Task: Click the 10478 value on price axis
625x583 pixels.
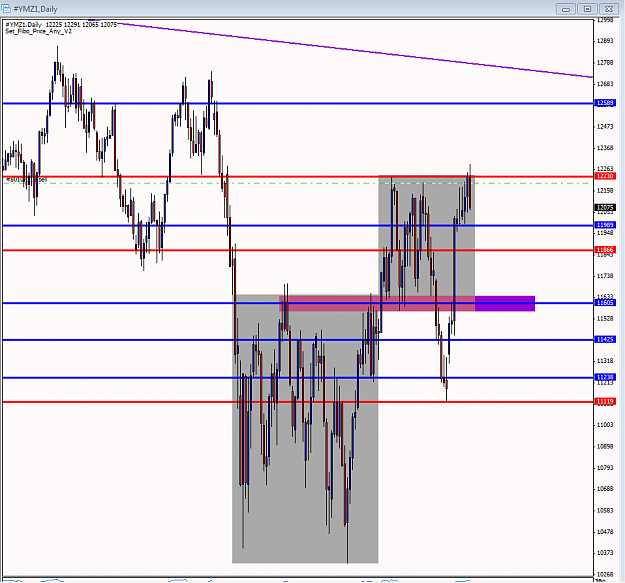Action: [x=605, y=532]
